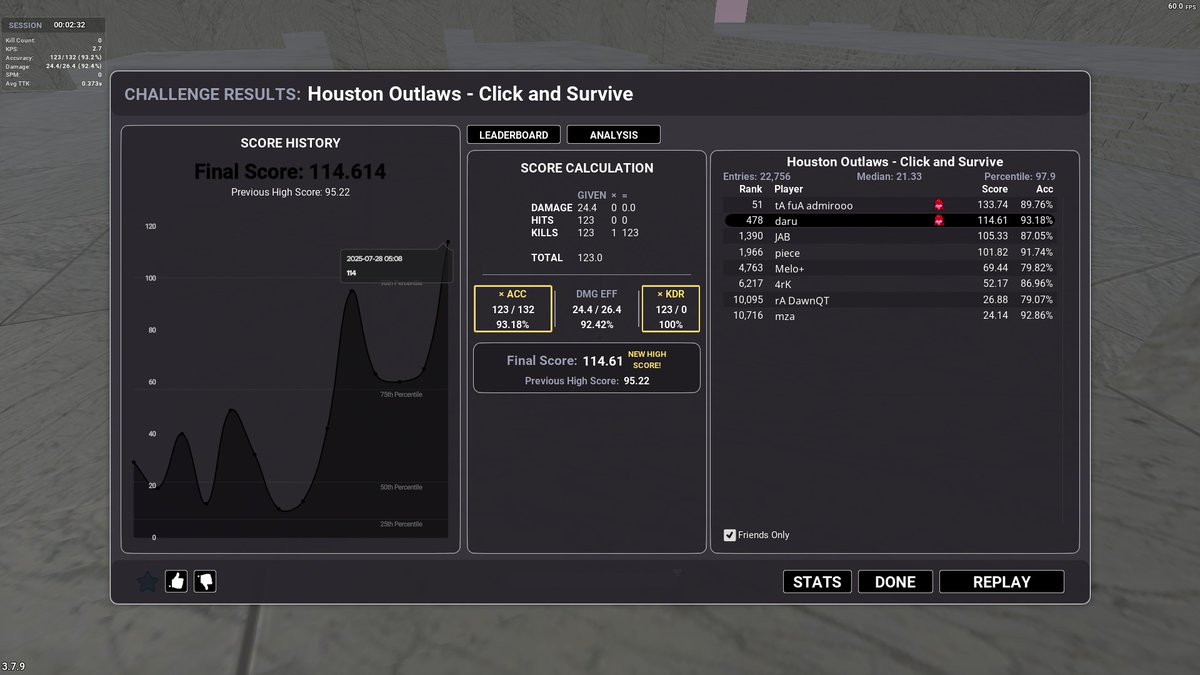Viewport: 1200px width, 675px height.
Task: Click red badge icon in daru's row
Action: pyautogui.click(x=939, y=220)
